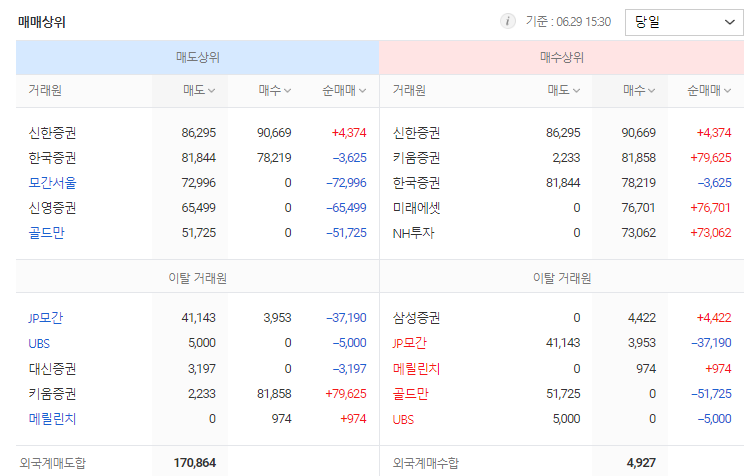754x476 pixels.
Task: Click the info icon beside 기준 time
Action: [507, 22]
